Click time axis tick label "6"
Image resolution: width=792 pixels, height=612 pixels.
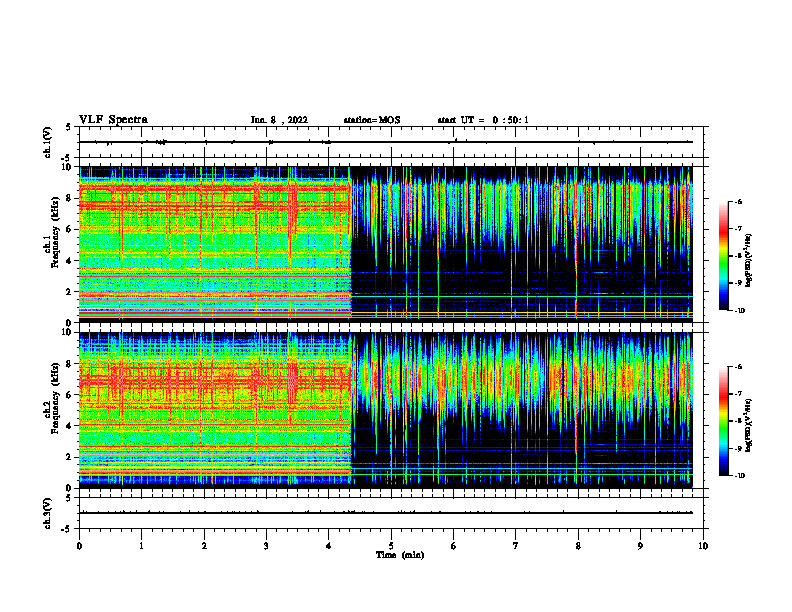[454, 546]
